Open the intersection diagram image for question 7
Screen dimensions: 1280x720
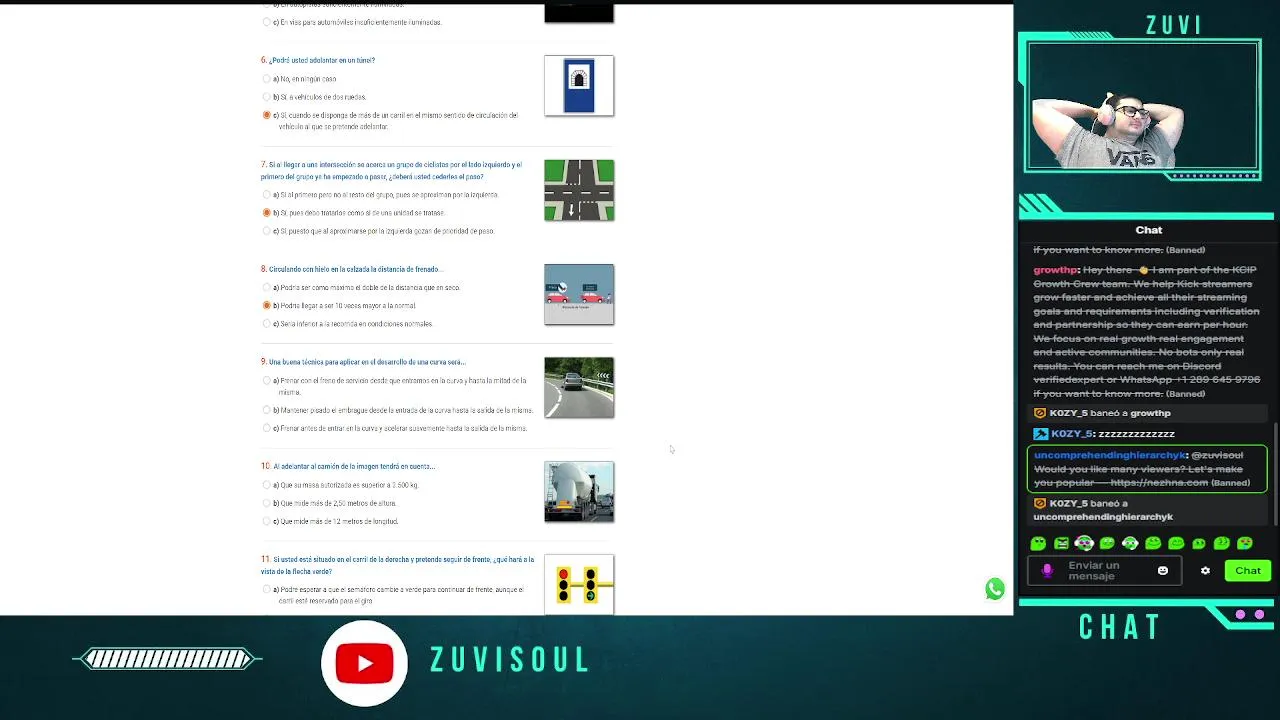(579, 190)
